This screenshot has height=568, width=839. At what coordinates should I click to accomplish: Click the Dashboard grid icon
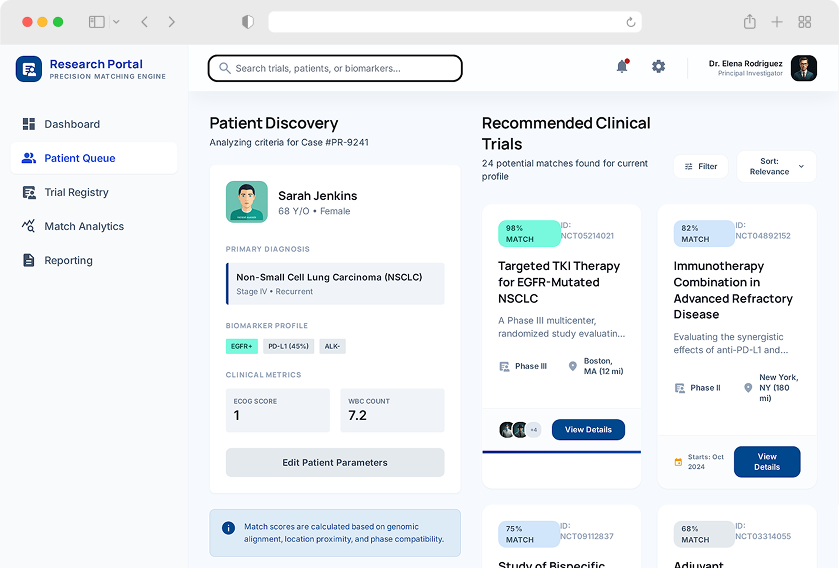pyautogui.click(x=29, y=124)
